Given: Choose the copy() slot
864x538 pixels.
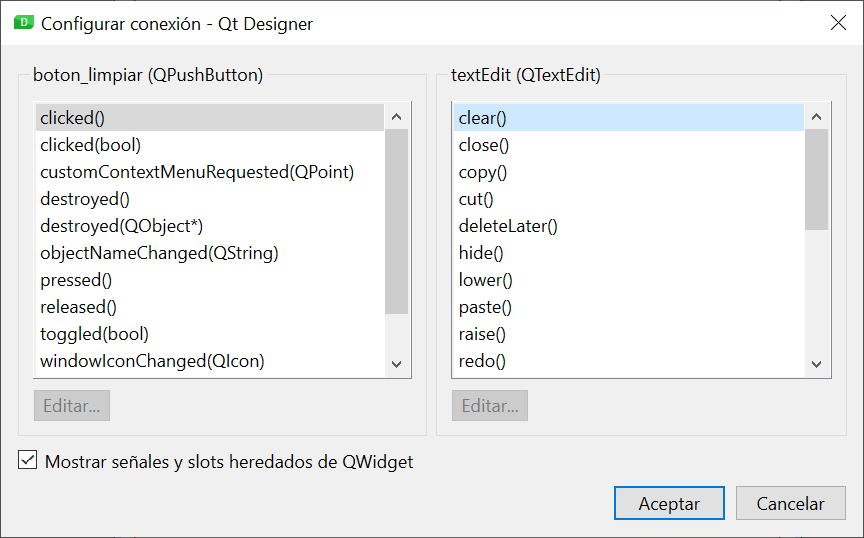Looking at the screenshot, I should [629, 171].
